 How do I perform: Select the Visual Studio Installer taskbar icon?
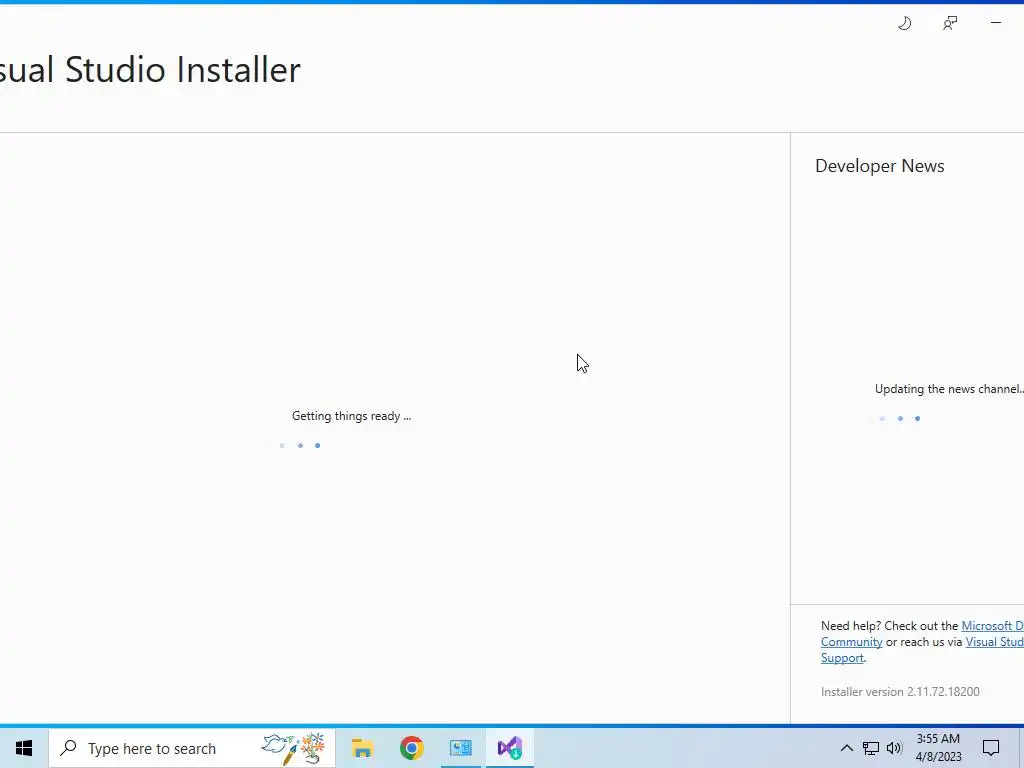tap(510, 748)
